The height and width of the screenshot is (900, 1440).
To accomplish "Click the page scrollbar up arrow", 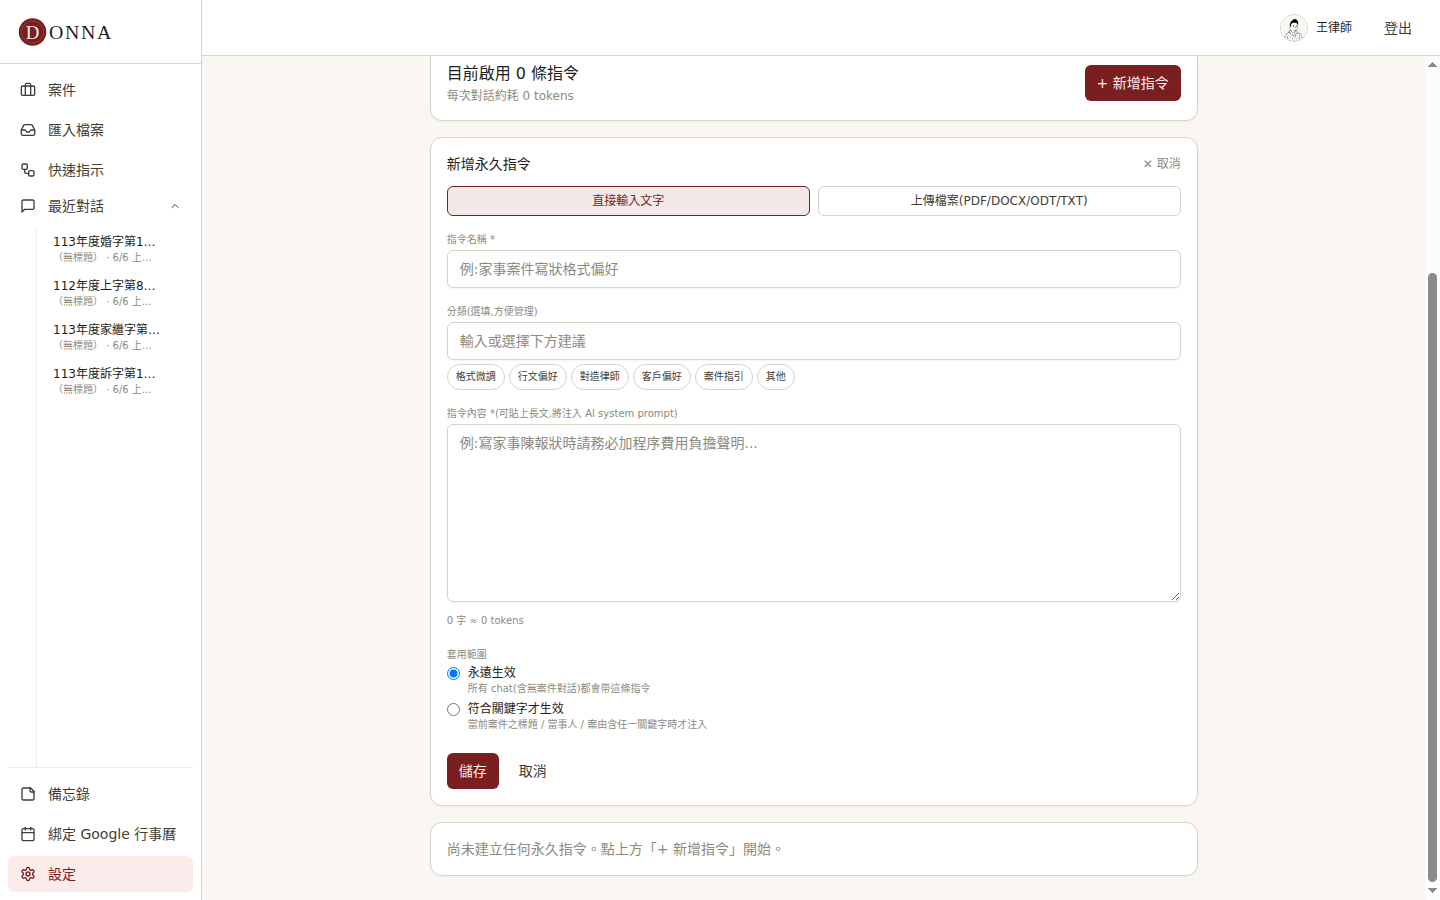I will (1432, 64).
